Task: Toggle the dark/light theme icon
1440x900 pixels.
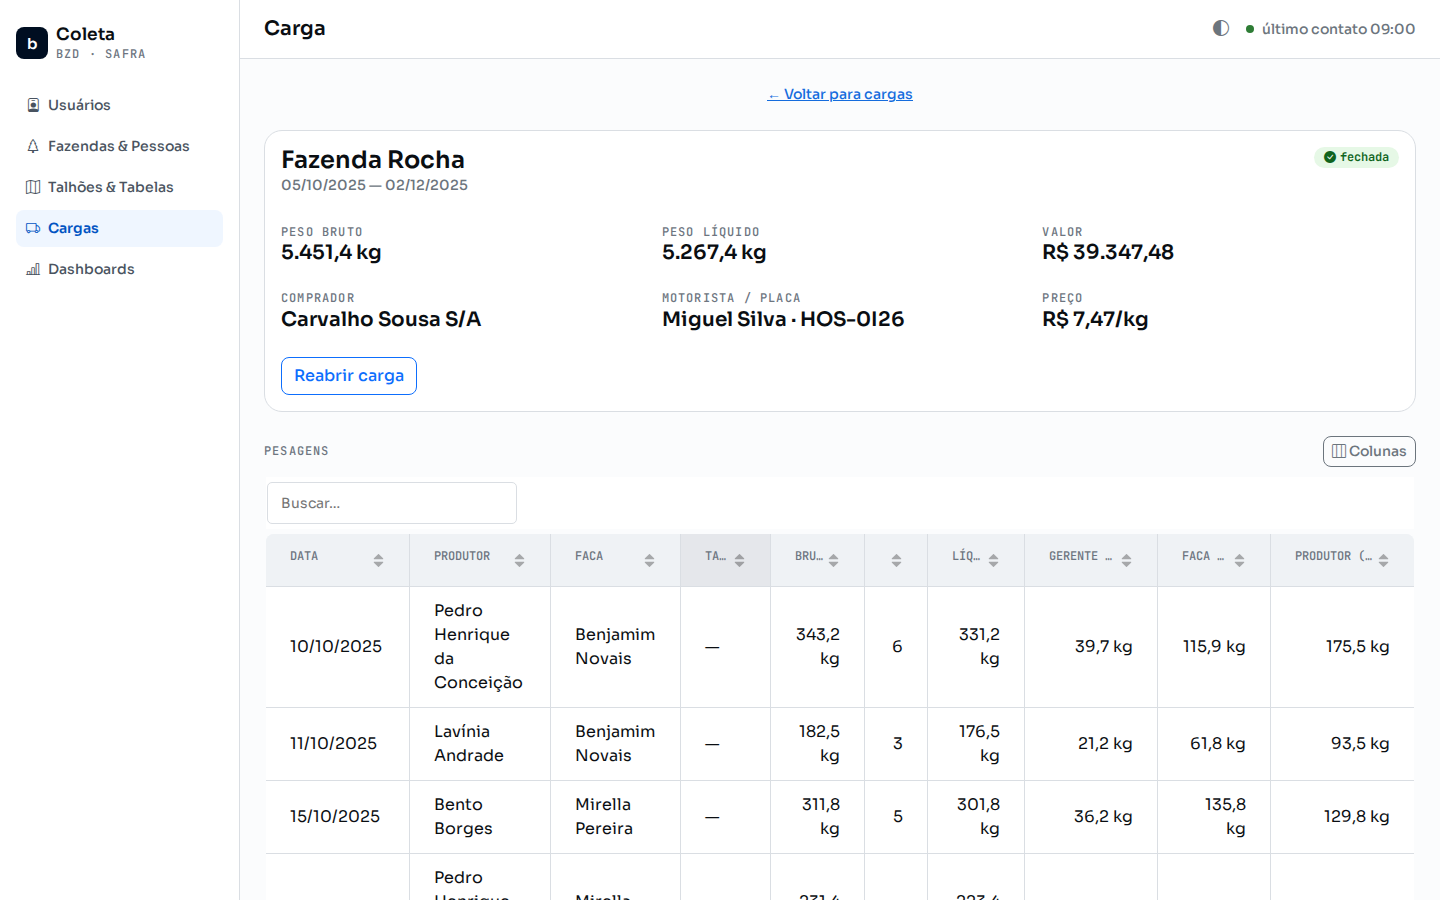Action: [1221, 28]
